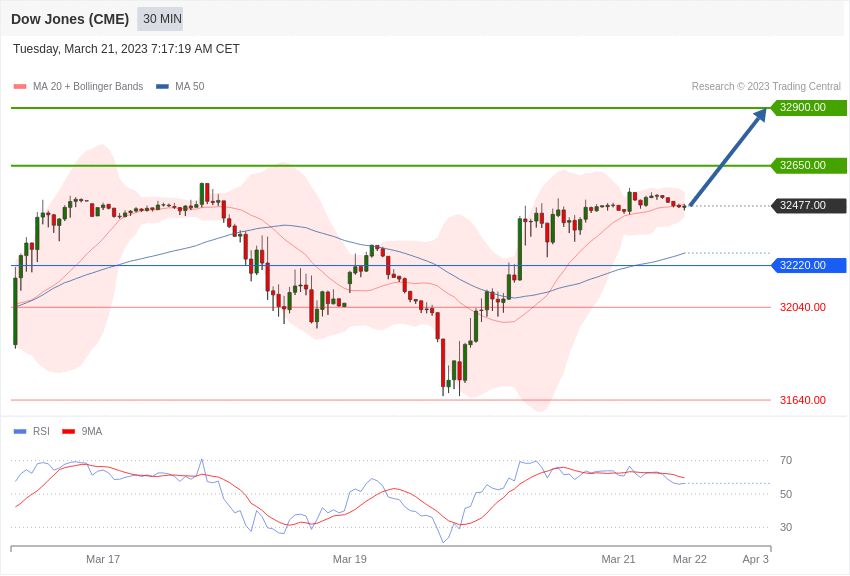The height and width of the screenshot is (576, 850).
Task: Click the 32220.00 pivot price tag
Action: [x=809, y=265]
